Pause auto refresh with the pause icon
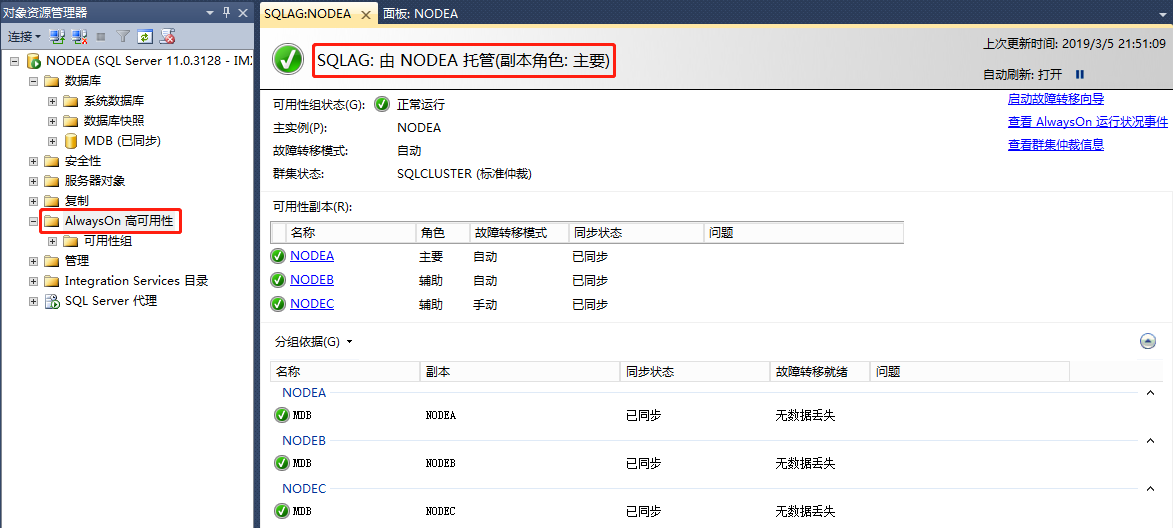The height and width of the screenshot is (528, 1173). point(1079,74)
